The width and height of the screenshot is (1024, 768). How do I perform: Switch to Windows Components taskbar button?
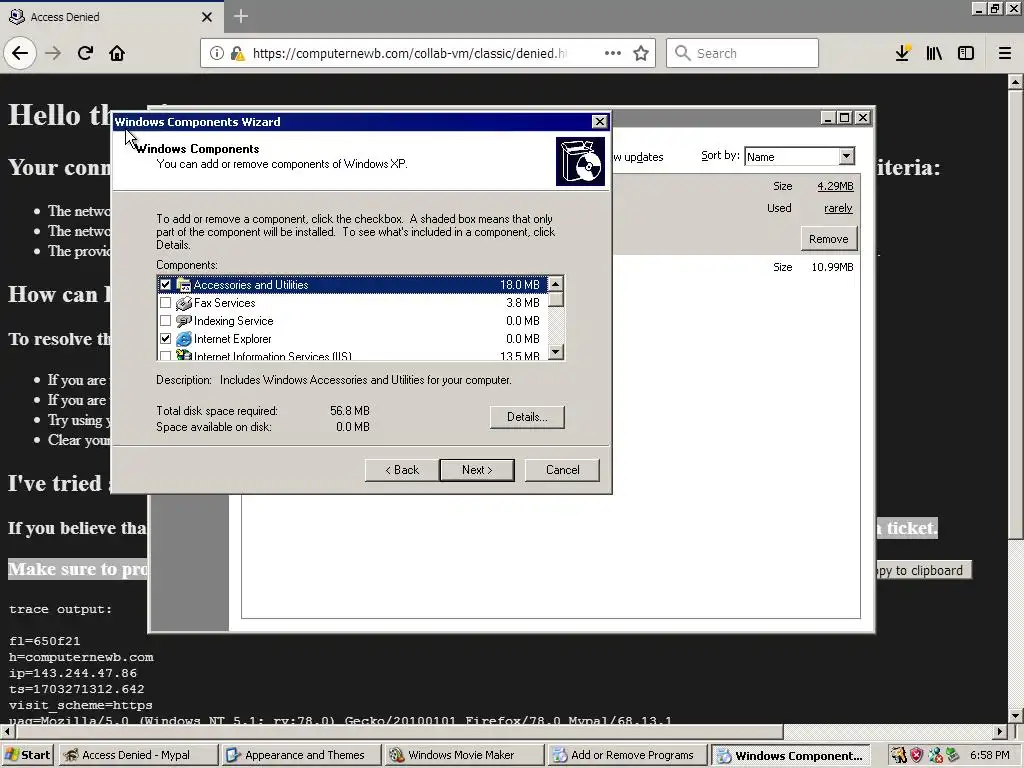pos(791,755)
